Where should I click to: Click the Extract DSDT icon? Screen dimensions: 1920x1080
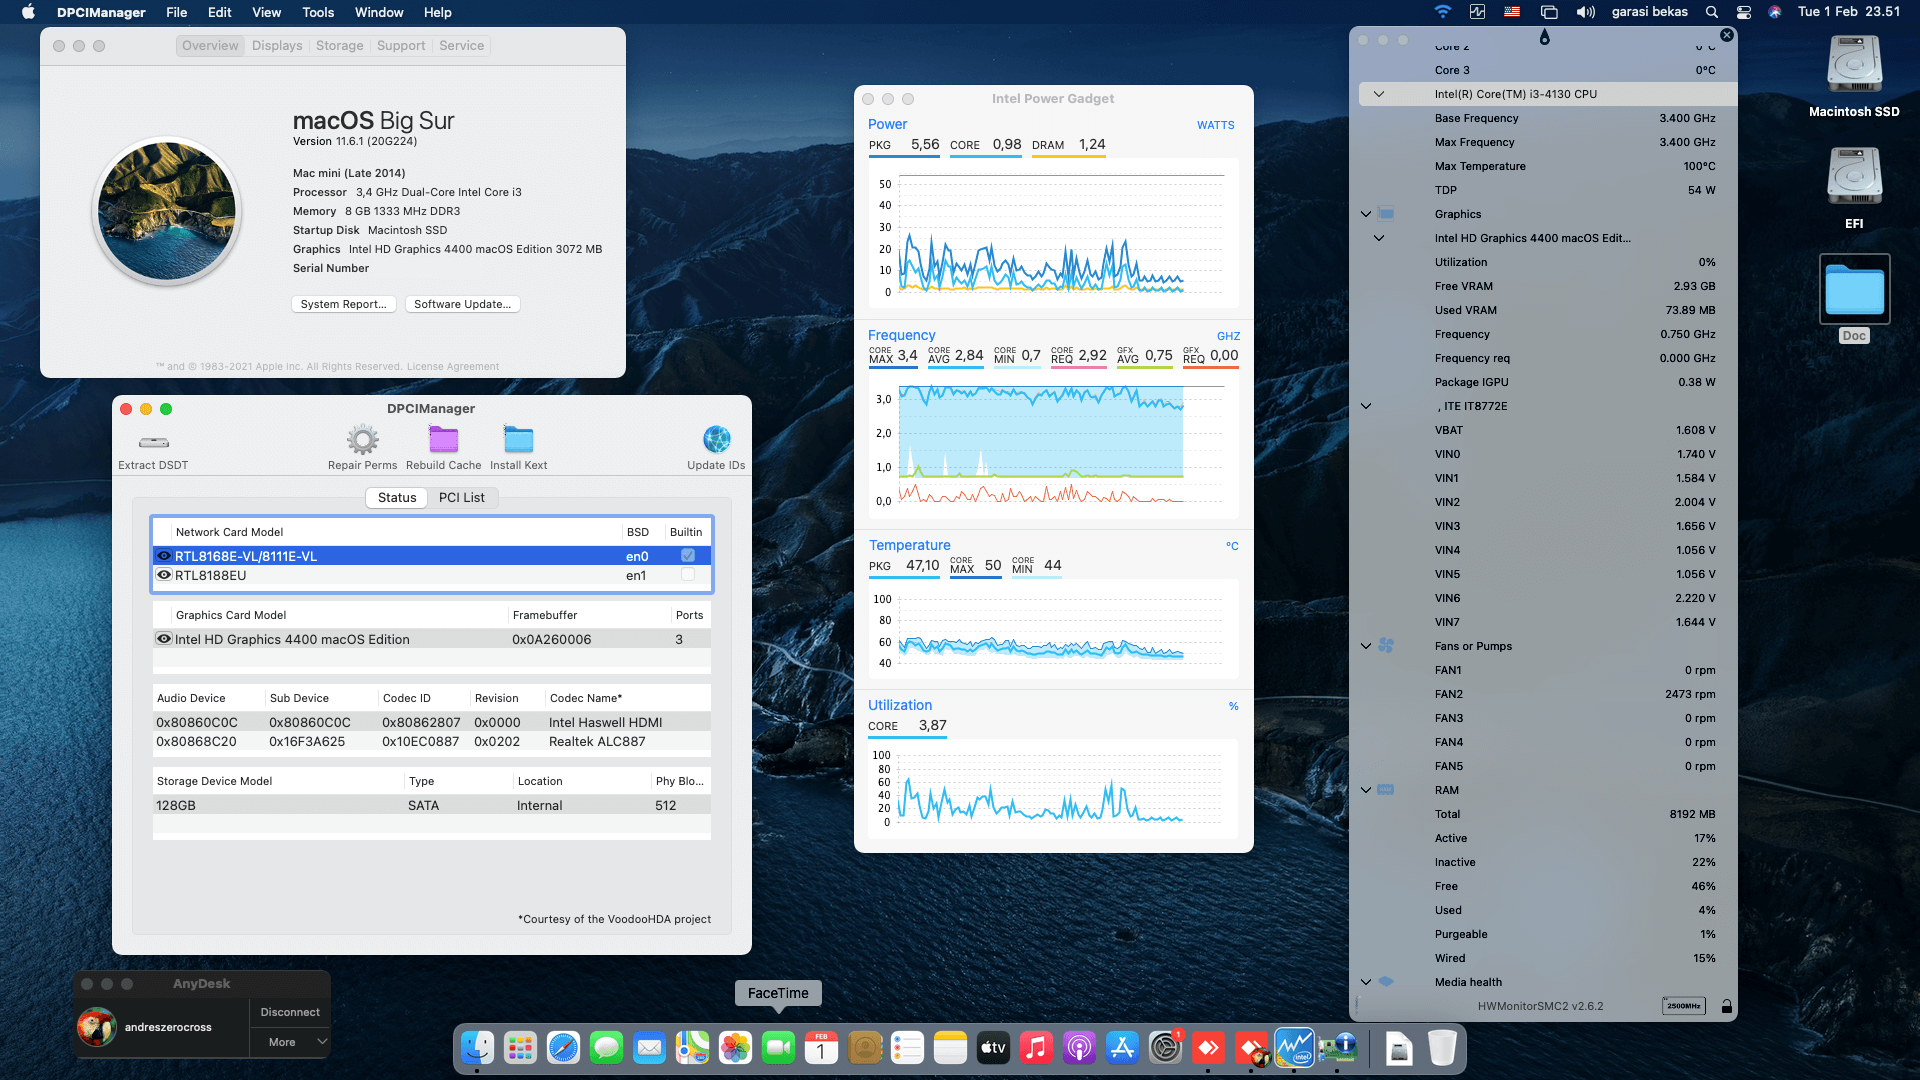pos(153,442)
